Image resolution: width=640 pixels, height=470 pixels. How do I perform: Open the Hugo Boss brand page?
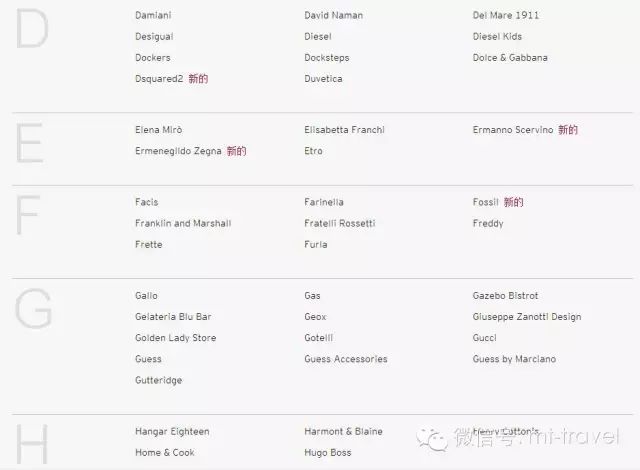[328, 452]
